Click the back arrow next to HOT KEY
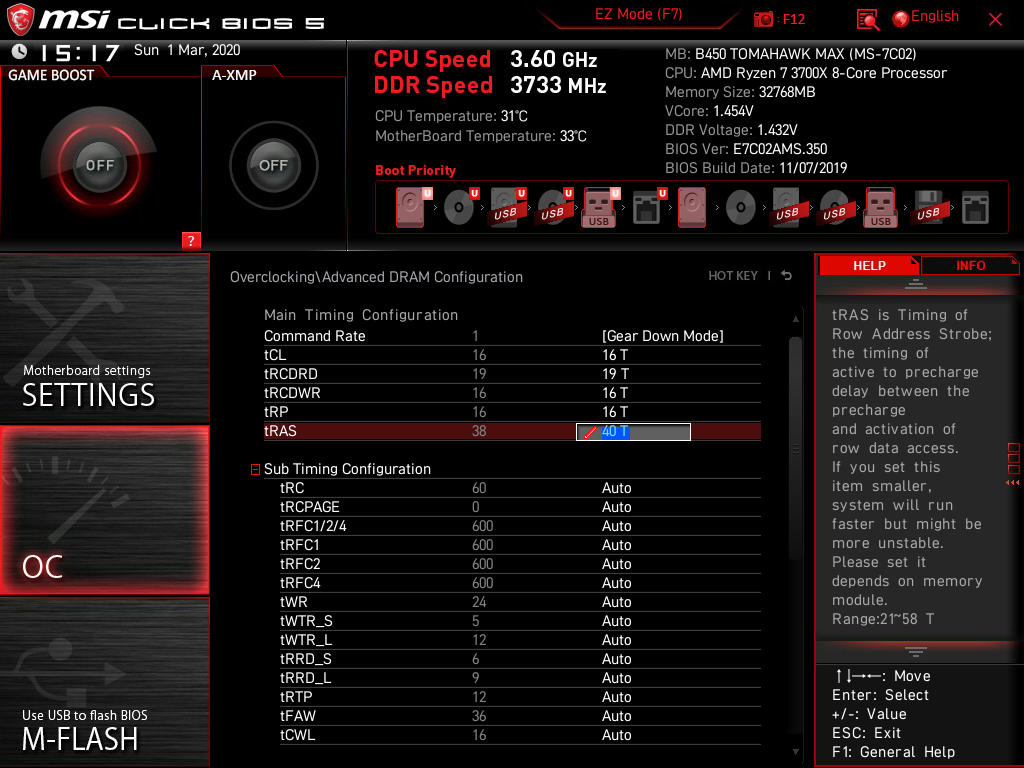Screen dimensions: 1024x768 (787, 276)
